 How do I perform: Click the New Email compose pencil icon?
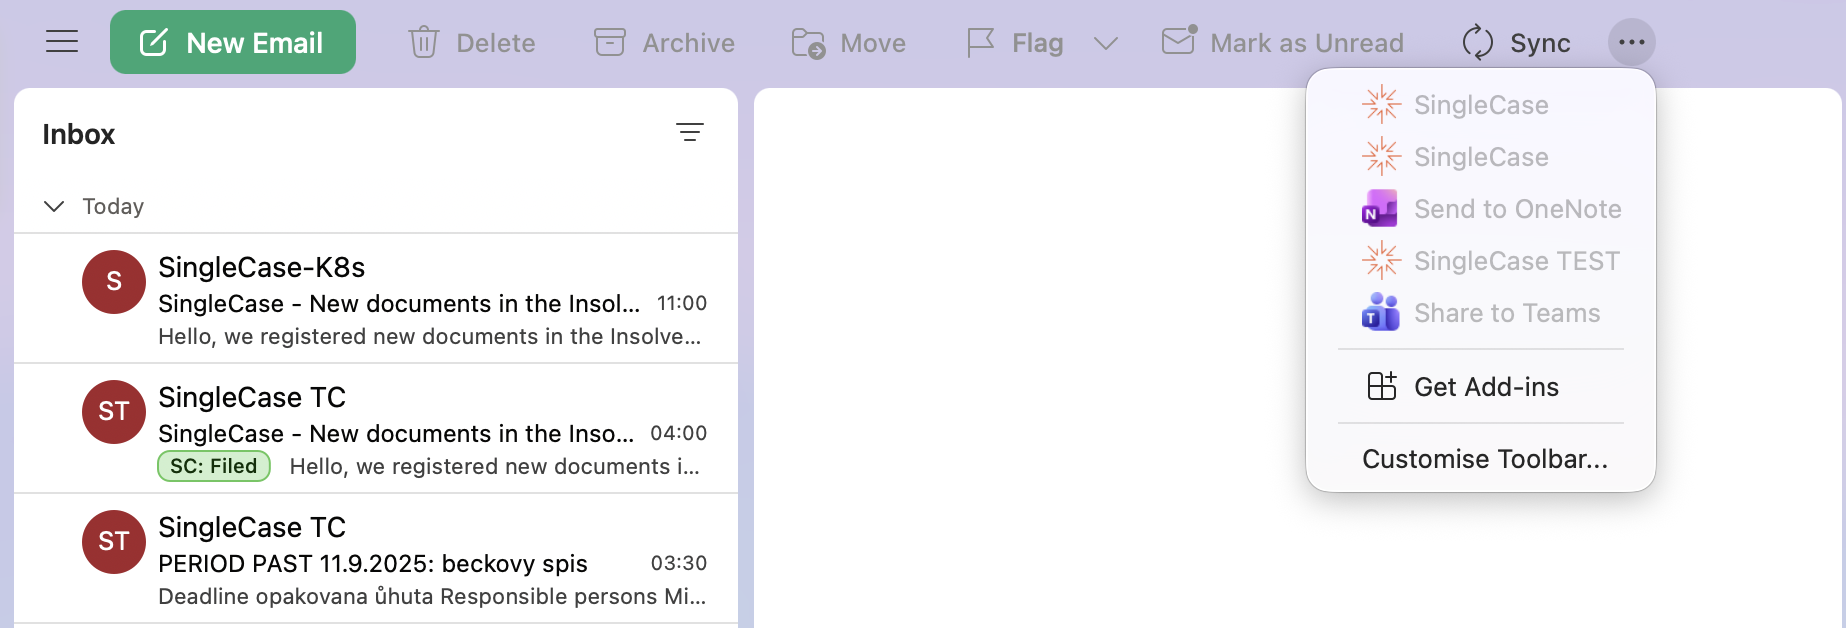click(153, 42)
